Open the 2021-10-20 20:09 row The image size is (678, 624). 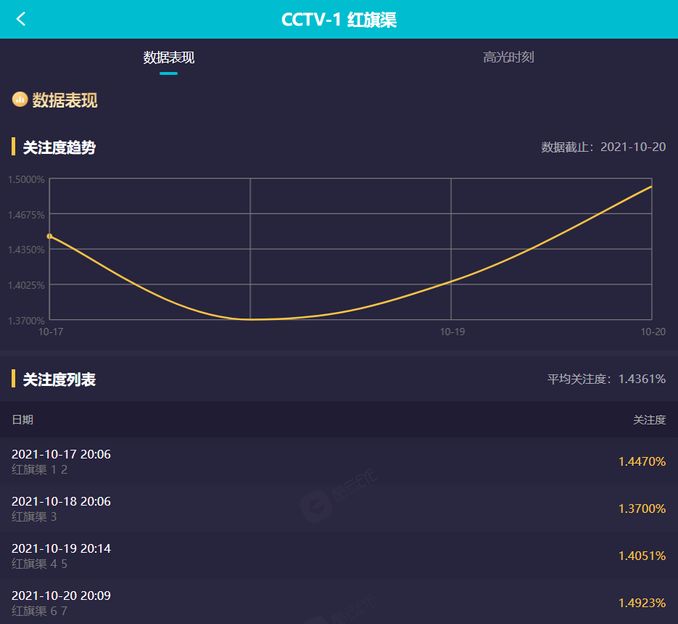tap(339, 602)
